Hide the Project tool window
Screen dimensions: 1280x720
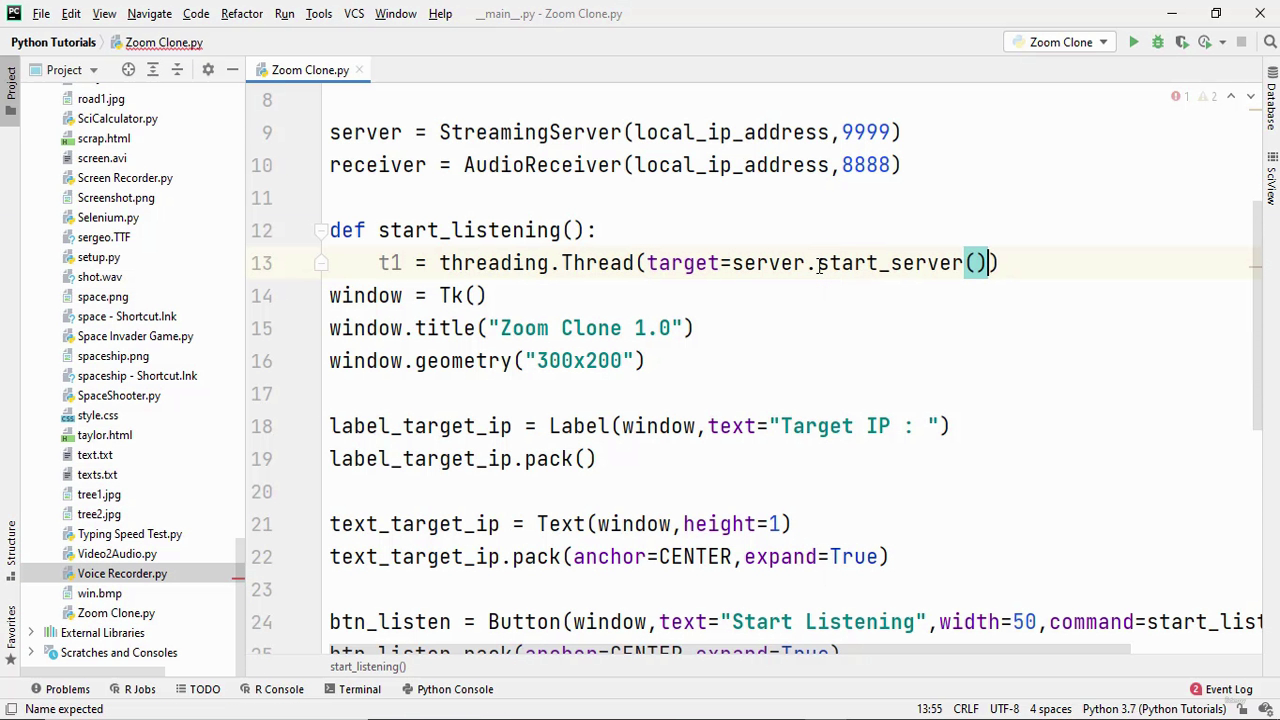[x=232, y=70]
